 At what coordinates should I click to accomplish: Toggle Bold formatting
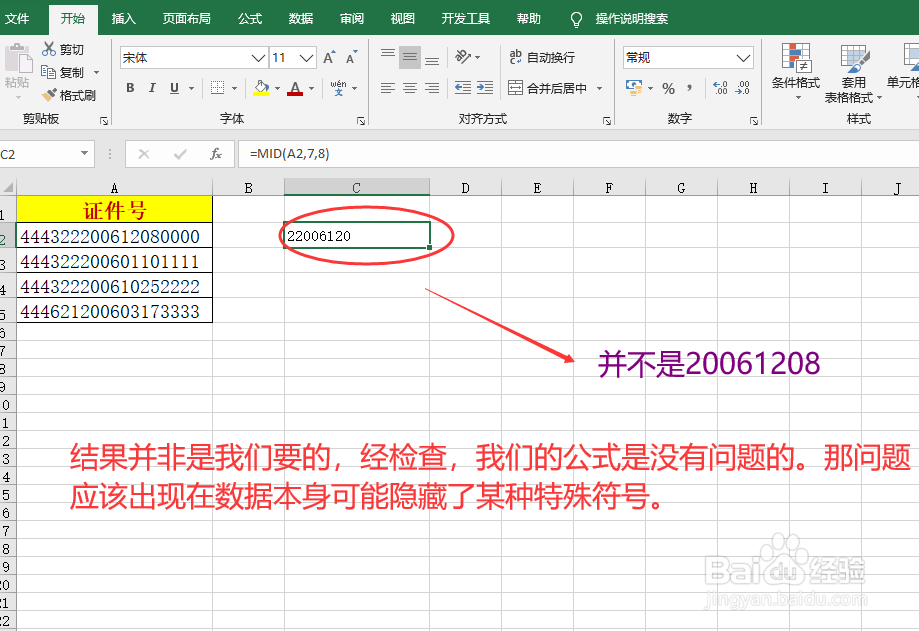pyautogui.click(x=129, y=88)
